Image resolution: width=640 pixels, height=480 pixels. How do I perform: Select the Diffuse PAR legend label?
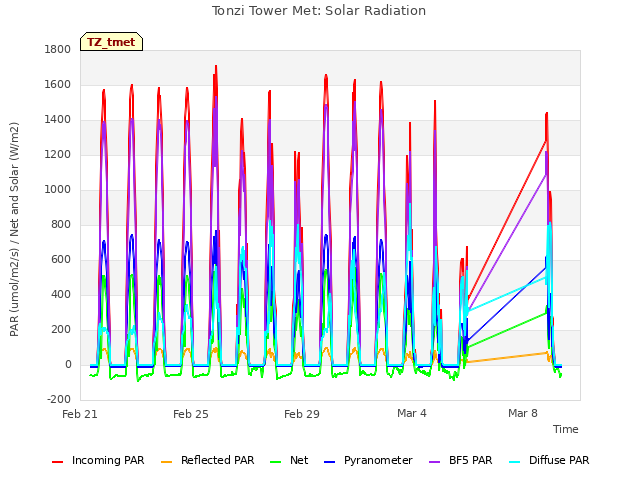click(559, 460)
